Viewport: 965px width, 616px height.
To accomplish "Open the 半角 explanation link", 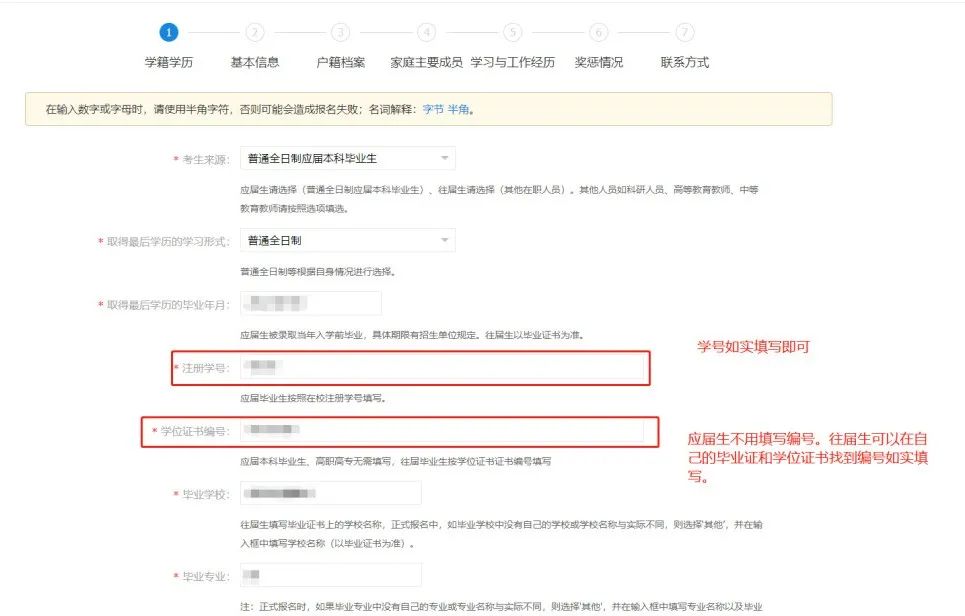I will [x=458, y=109].
